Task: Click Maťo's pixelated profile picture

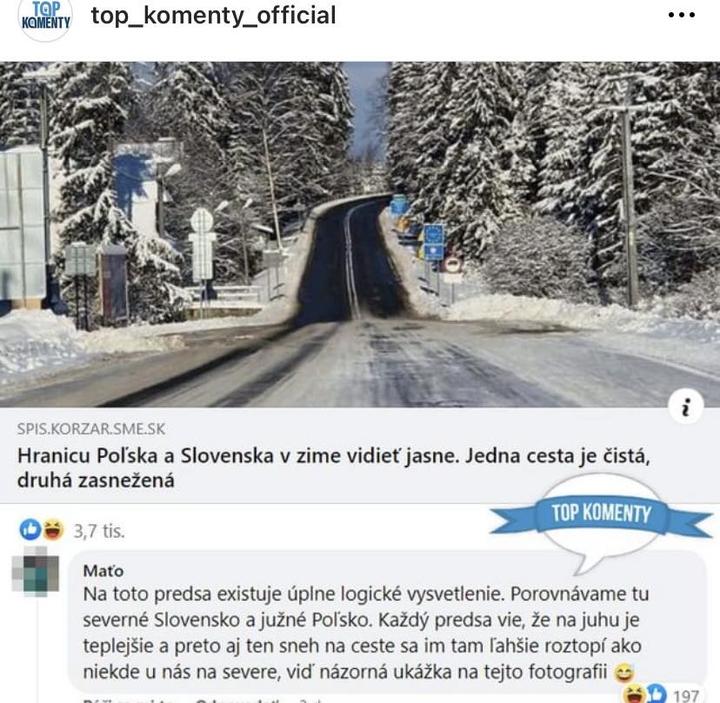Action: point(35,571)
